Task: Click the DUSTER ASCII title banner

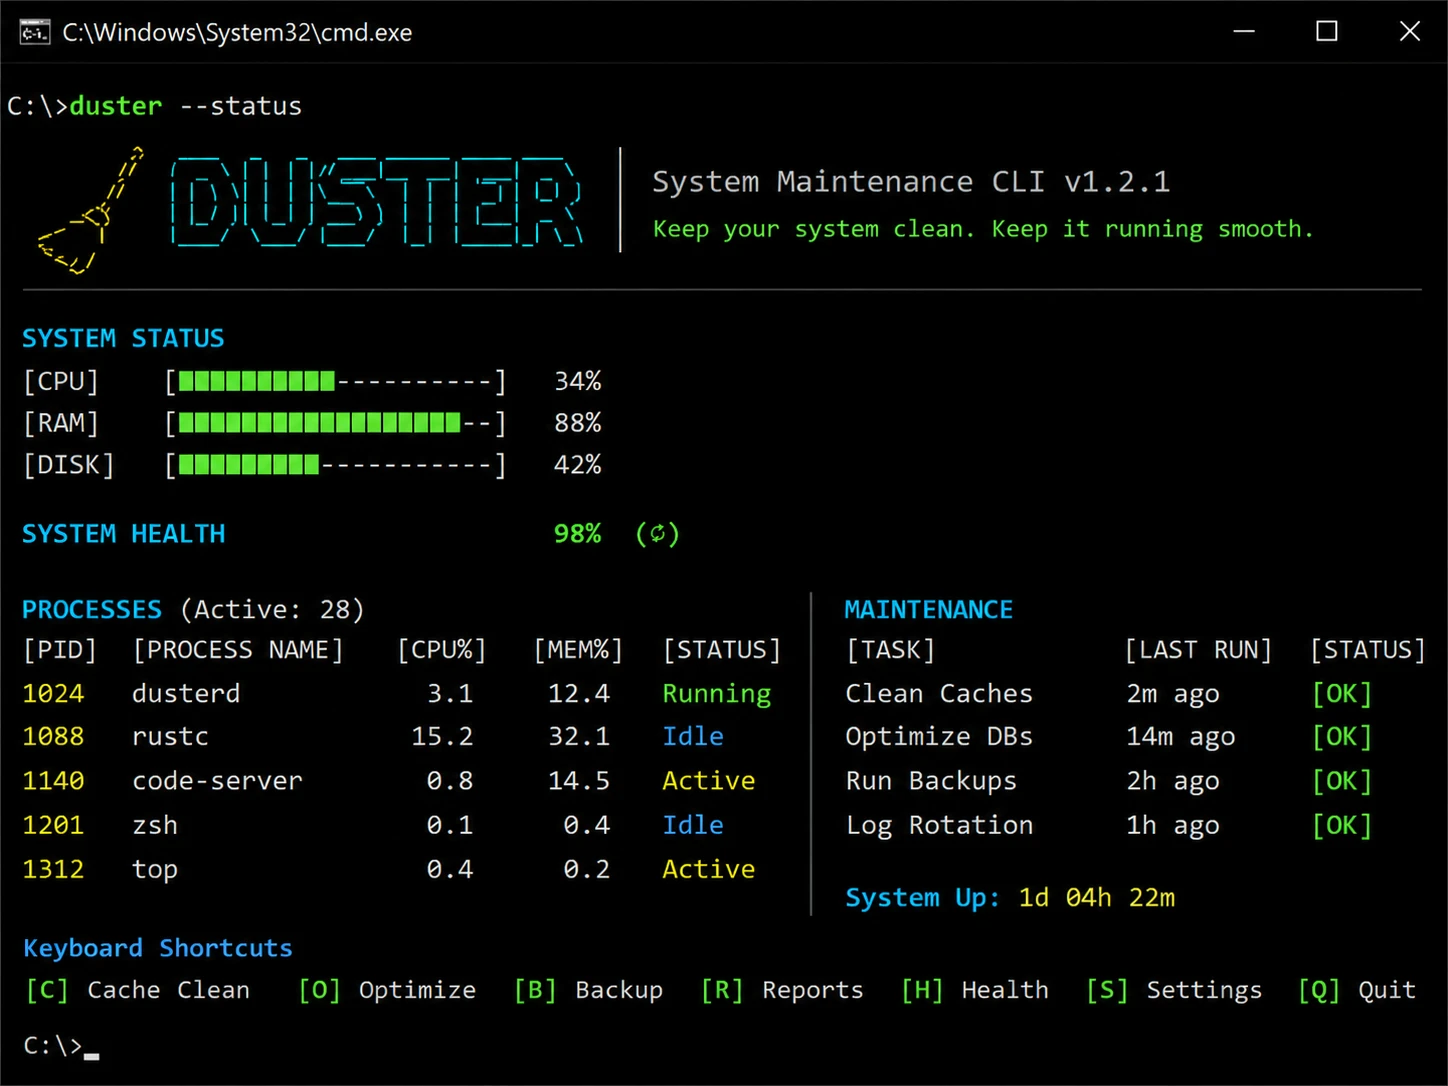Action: (377, 201)
